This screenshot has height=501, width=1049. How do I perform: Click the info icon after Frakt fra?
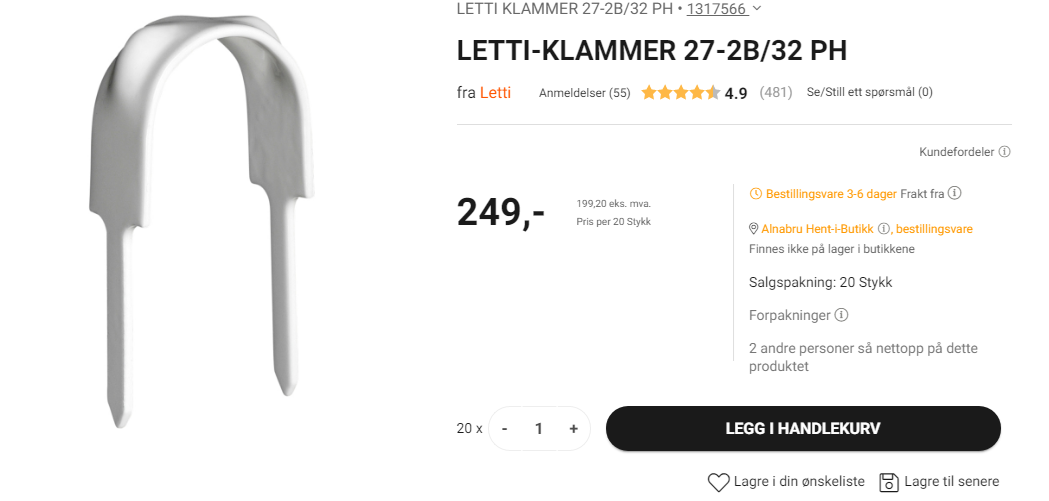[x=955, y=193]
